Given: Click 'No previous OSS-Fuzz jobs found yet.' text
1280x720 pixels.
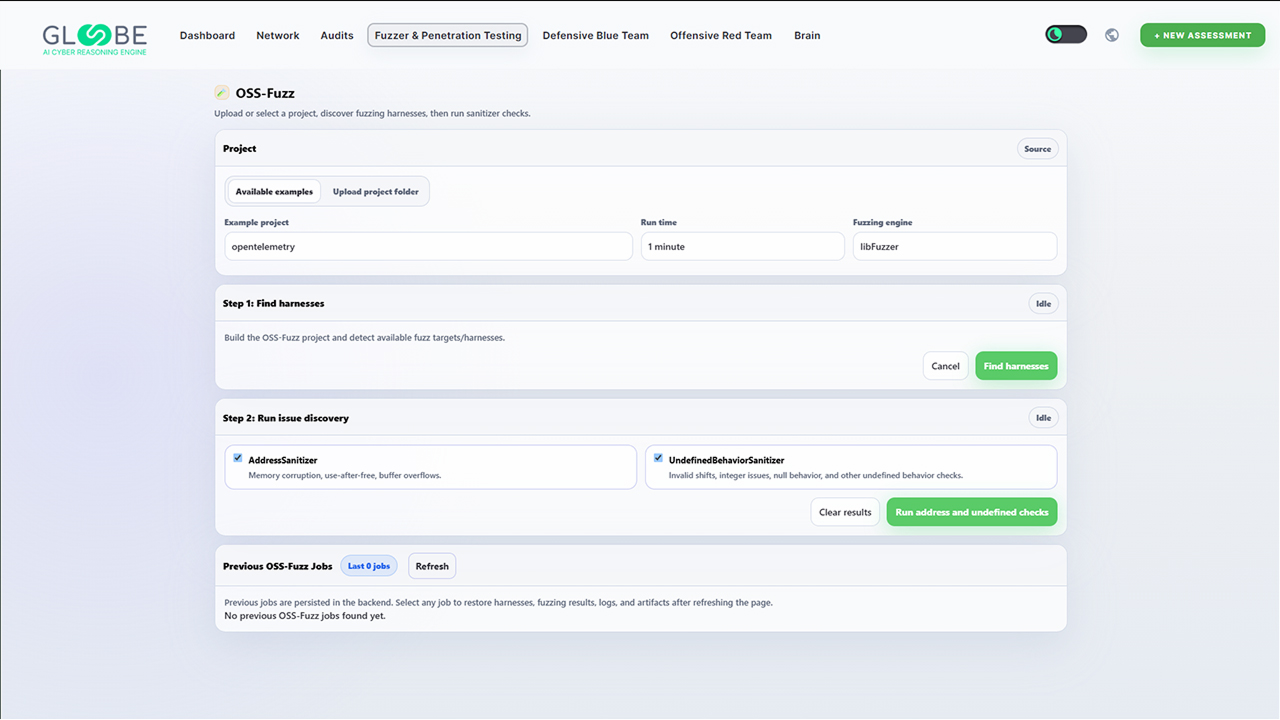Looking at the screenshot, I should pyautogui.click(x=305, y=616).
